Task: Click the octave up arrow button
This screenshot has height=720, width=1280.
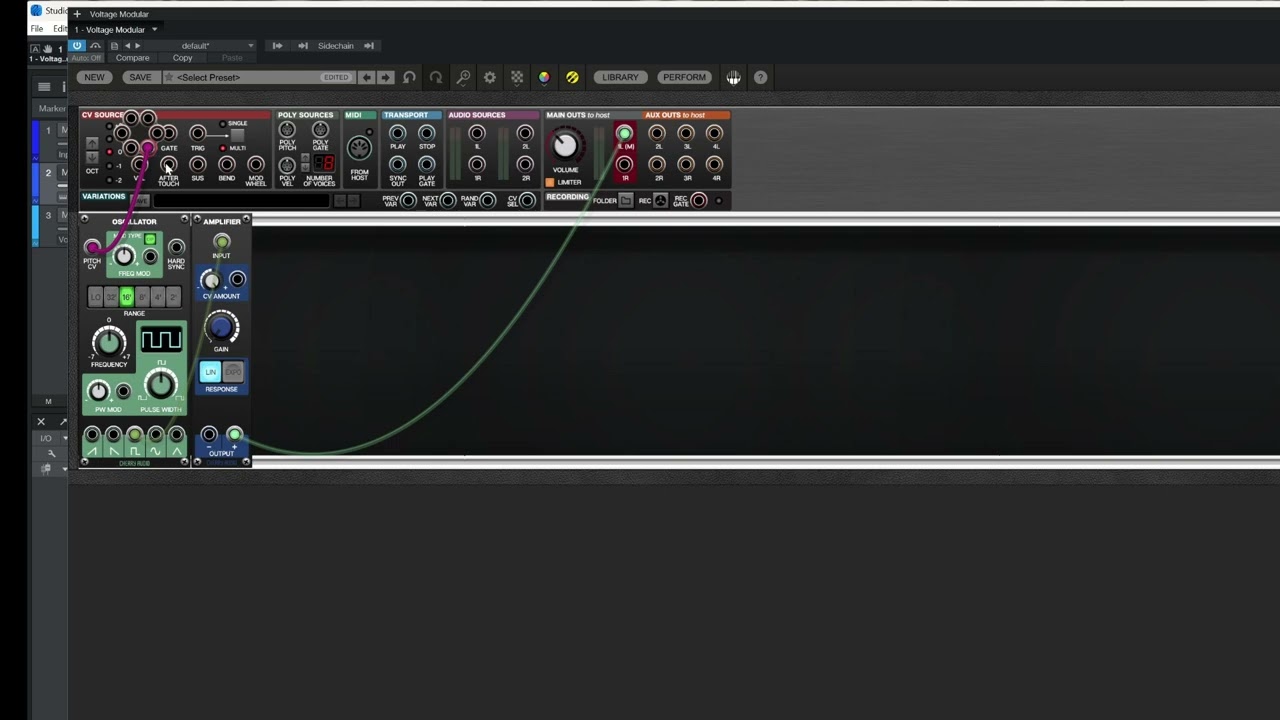Action: [x=92, y=143]
